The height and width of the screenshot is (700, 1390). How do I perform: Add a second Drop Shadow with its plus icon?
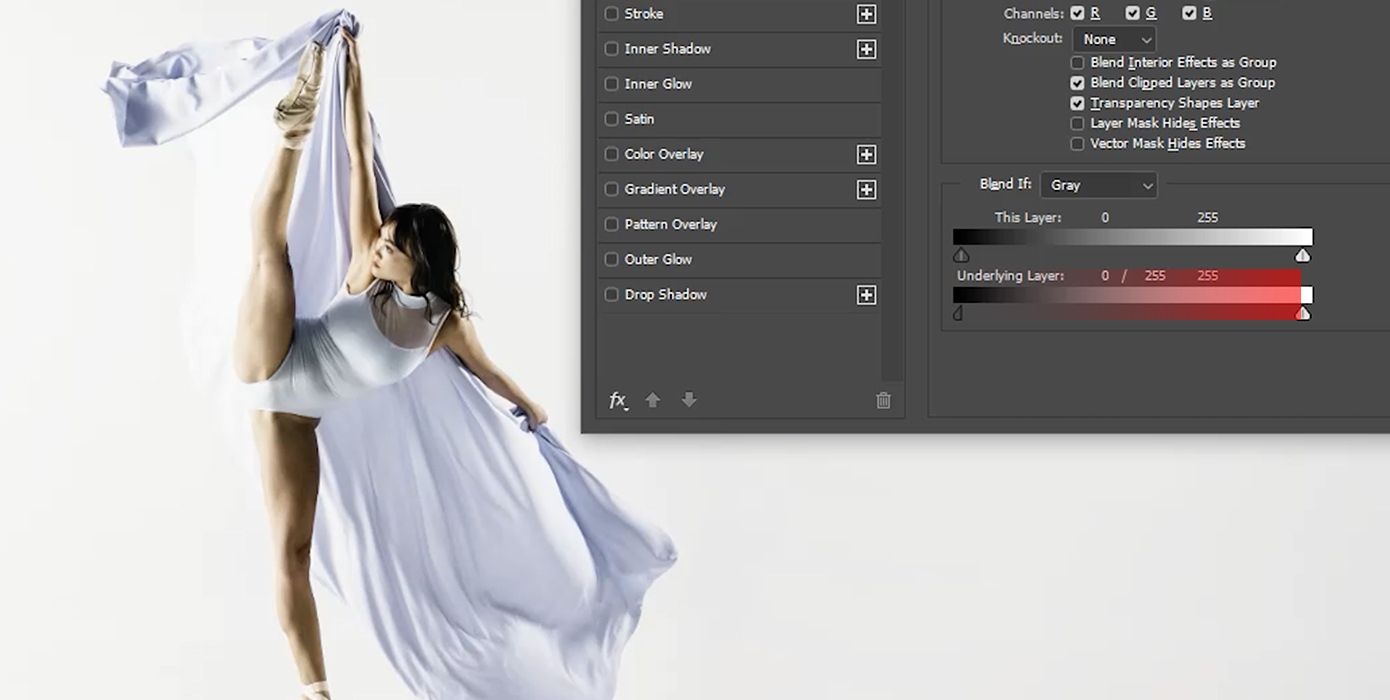click(x=866, y=294)
